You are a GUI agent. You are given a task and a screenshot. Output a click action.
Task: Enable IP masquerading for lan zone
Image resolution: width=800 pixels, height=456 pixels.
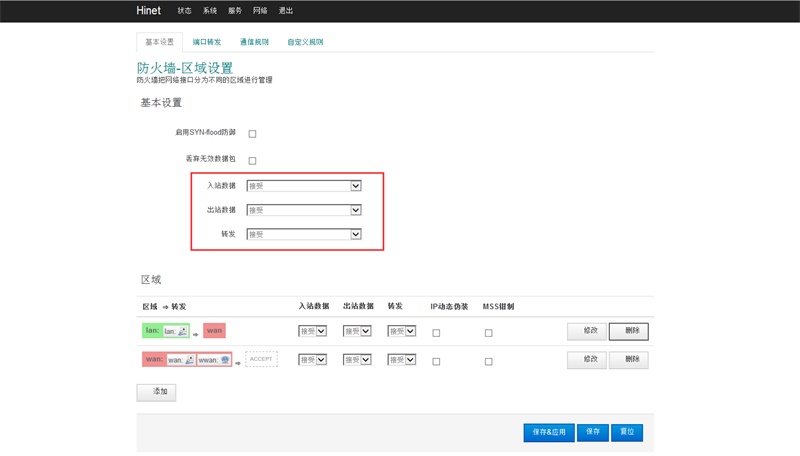(x=436, y=333)
